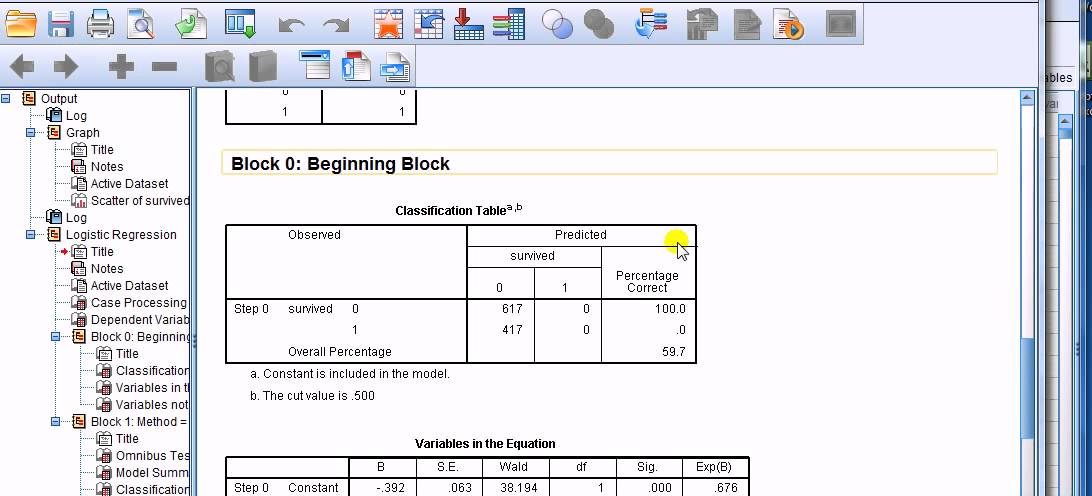The height and width of the screenshot is (496, 1092).
Task: Click the 38.194 Wald value cell
Action: click(x=519, y=488)
